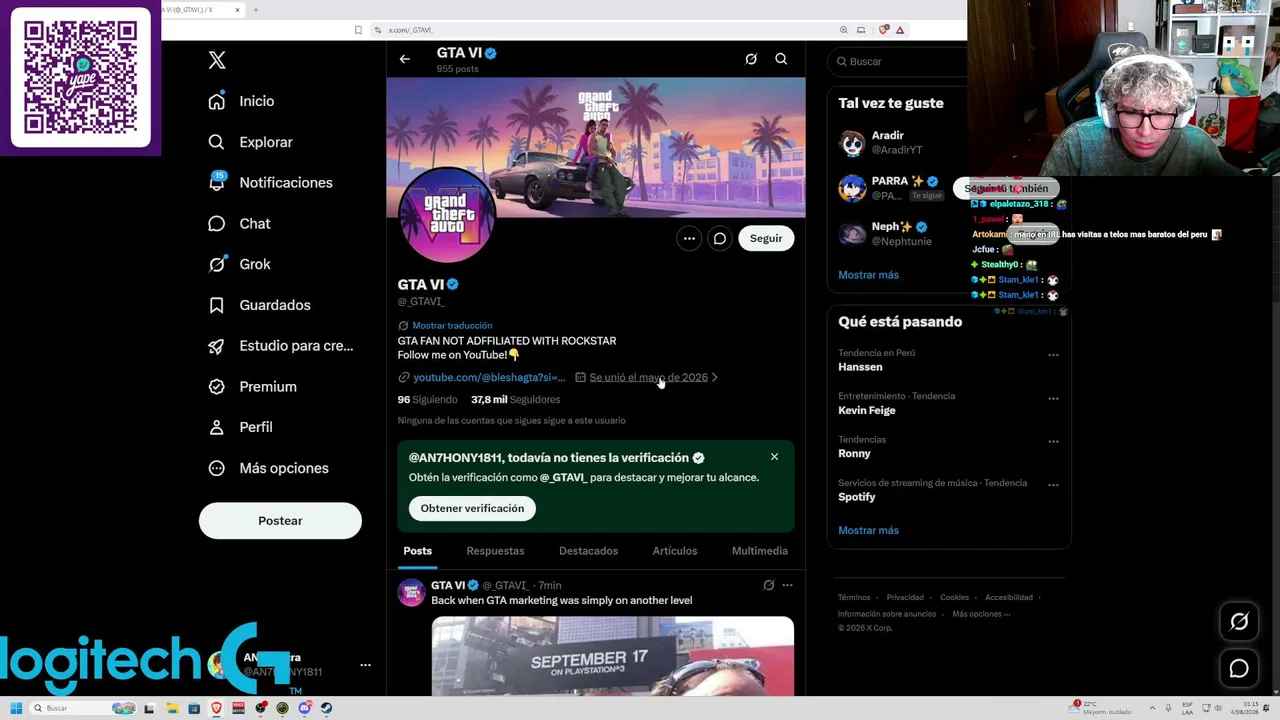Screen dimensions: 1280x720
Task: Click the back arrow on profile header
Action: click(x=405, y=59)
